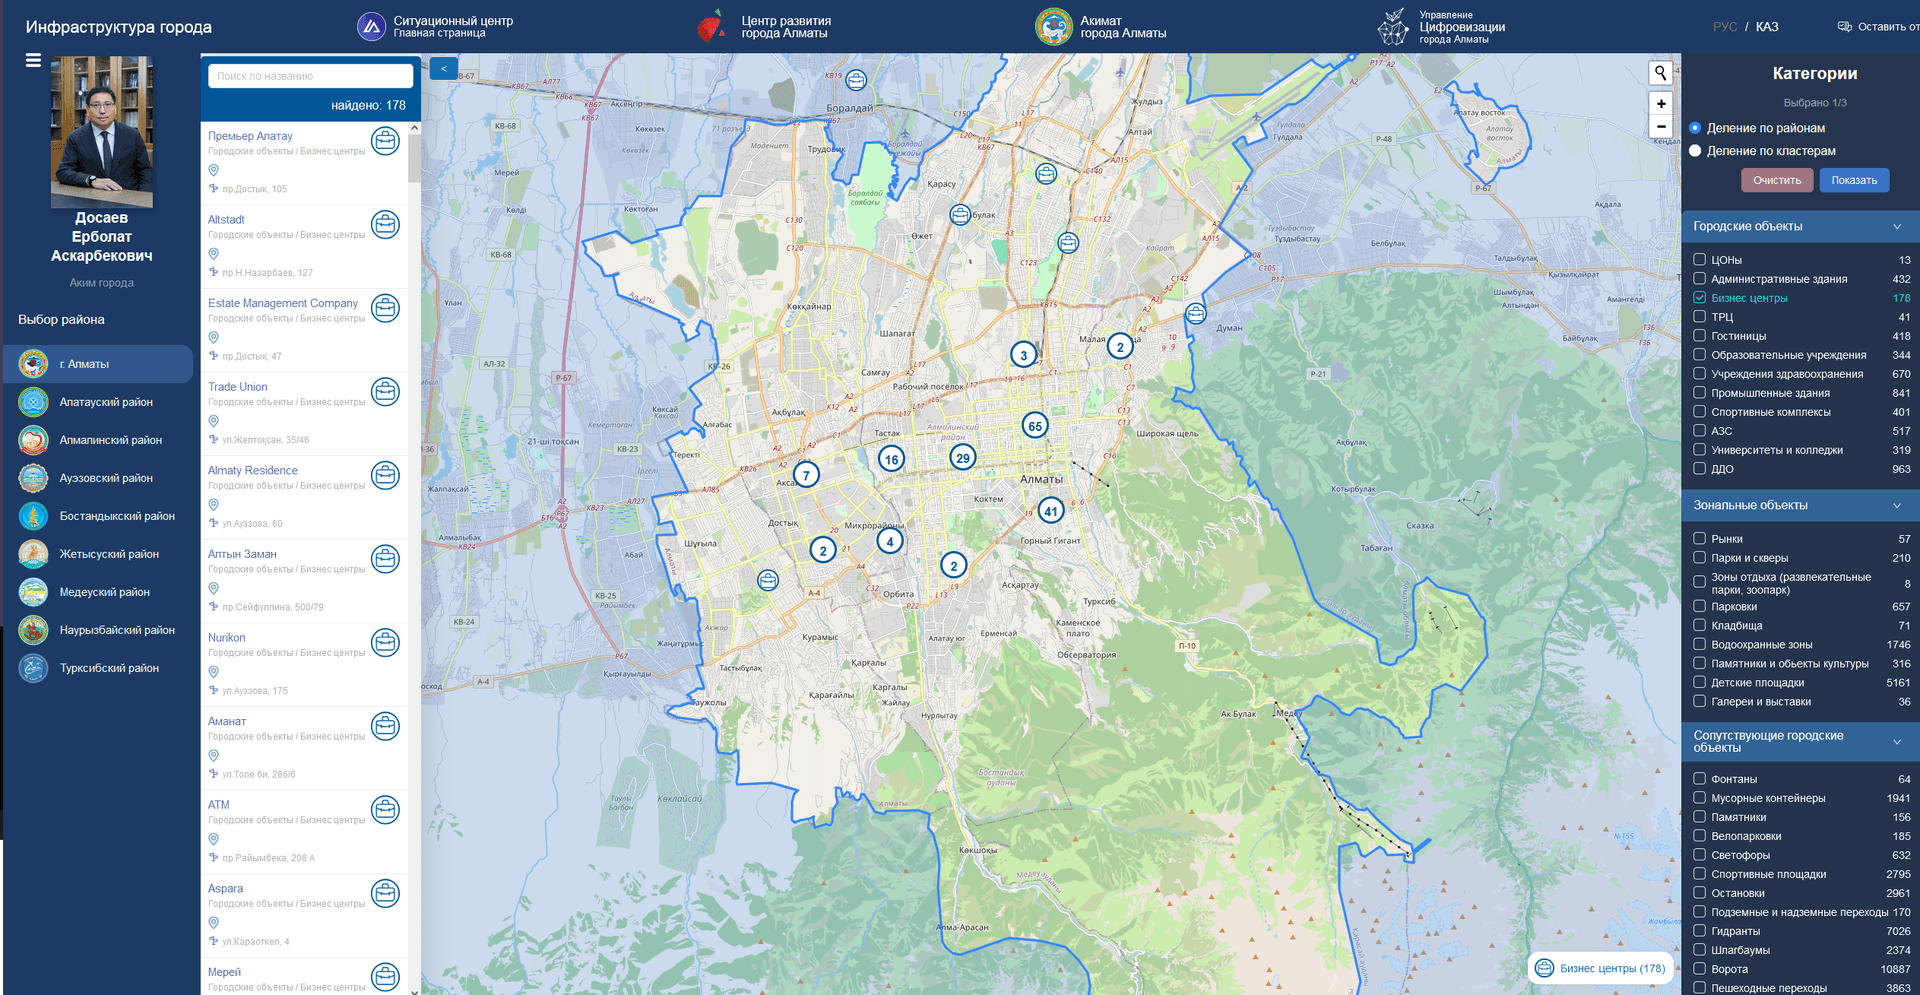Select Алатауский район in district list
Image resolution: width=1920 pixels, height=995 pixels.
point(98,402)
